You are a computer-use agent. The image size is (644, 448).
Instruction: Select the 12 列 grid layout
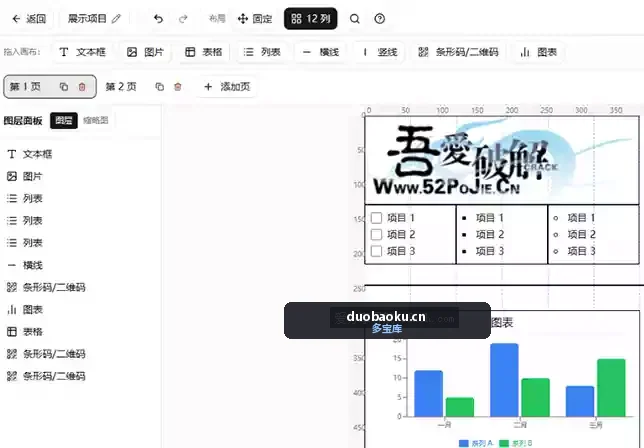click(x=310, y=19)
